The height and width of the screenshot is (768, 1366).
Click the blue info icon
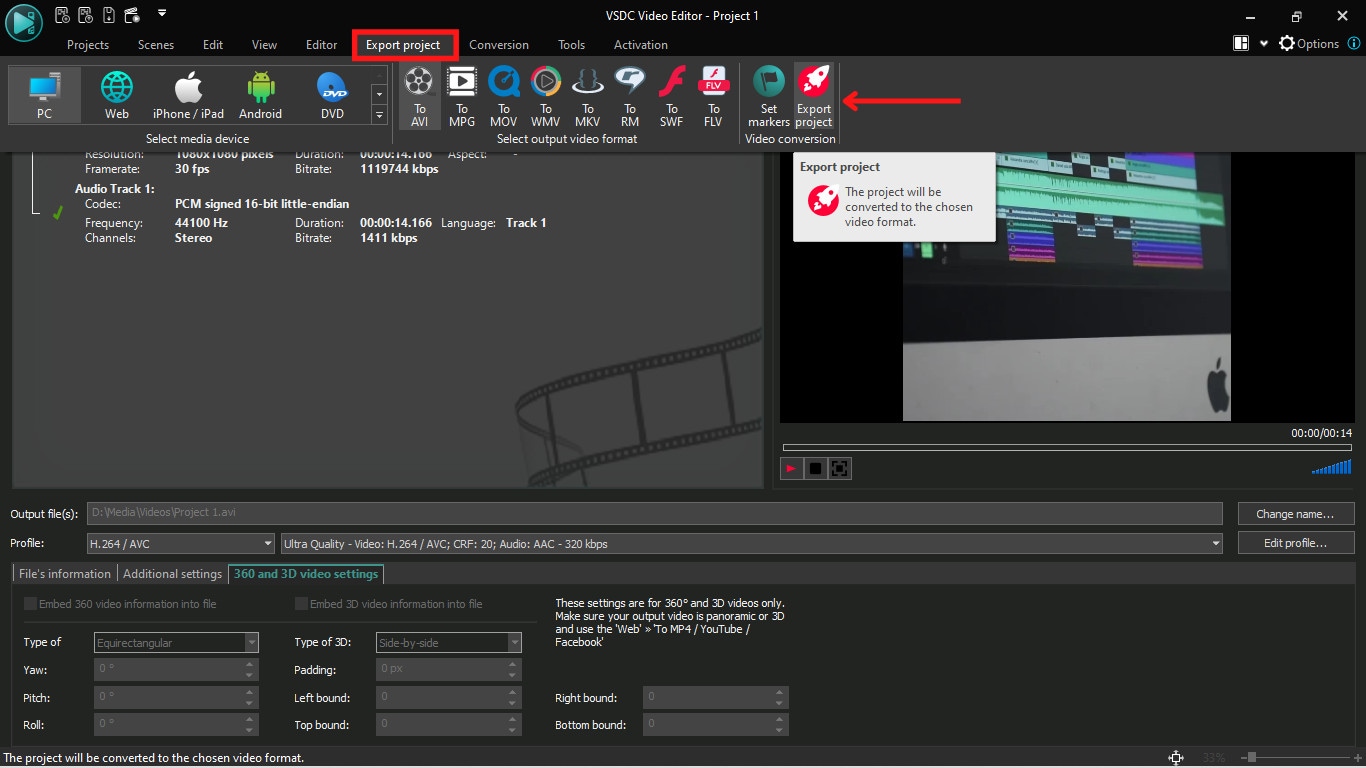pos(1354,44)
